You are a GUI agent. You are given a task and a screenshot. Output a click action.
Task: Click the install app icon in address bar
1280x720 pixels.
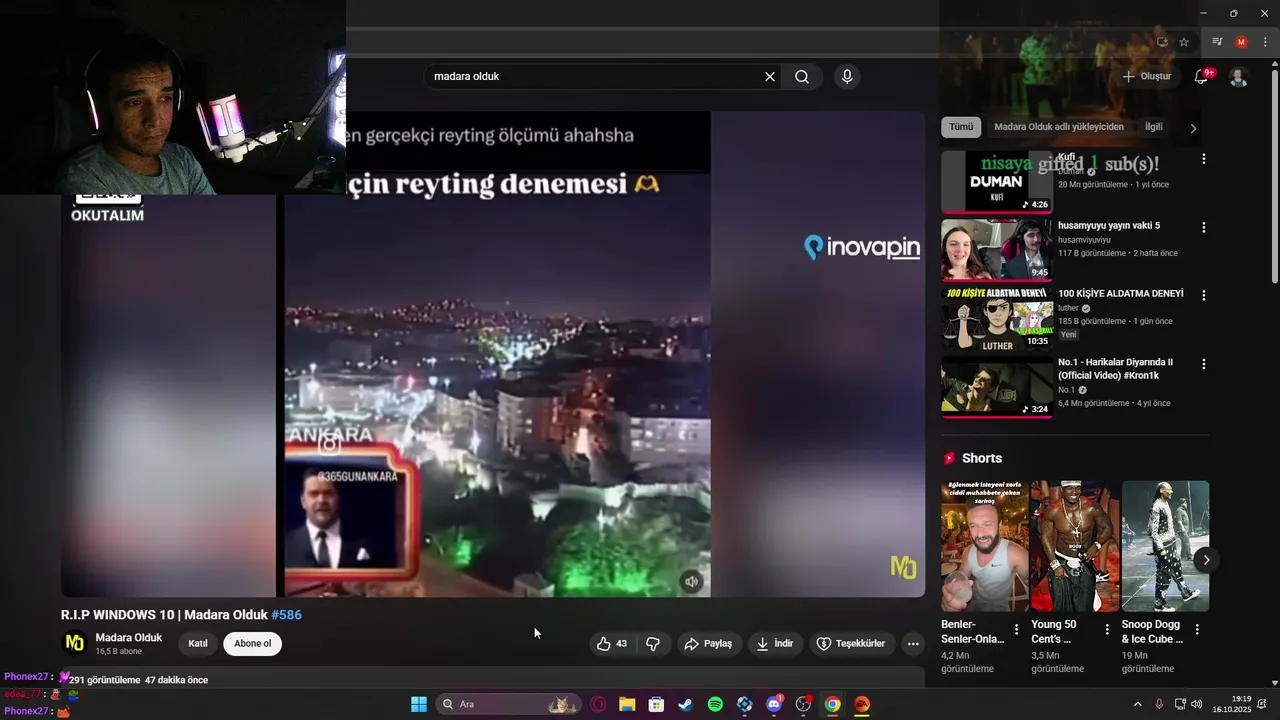coord(1162,42)
